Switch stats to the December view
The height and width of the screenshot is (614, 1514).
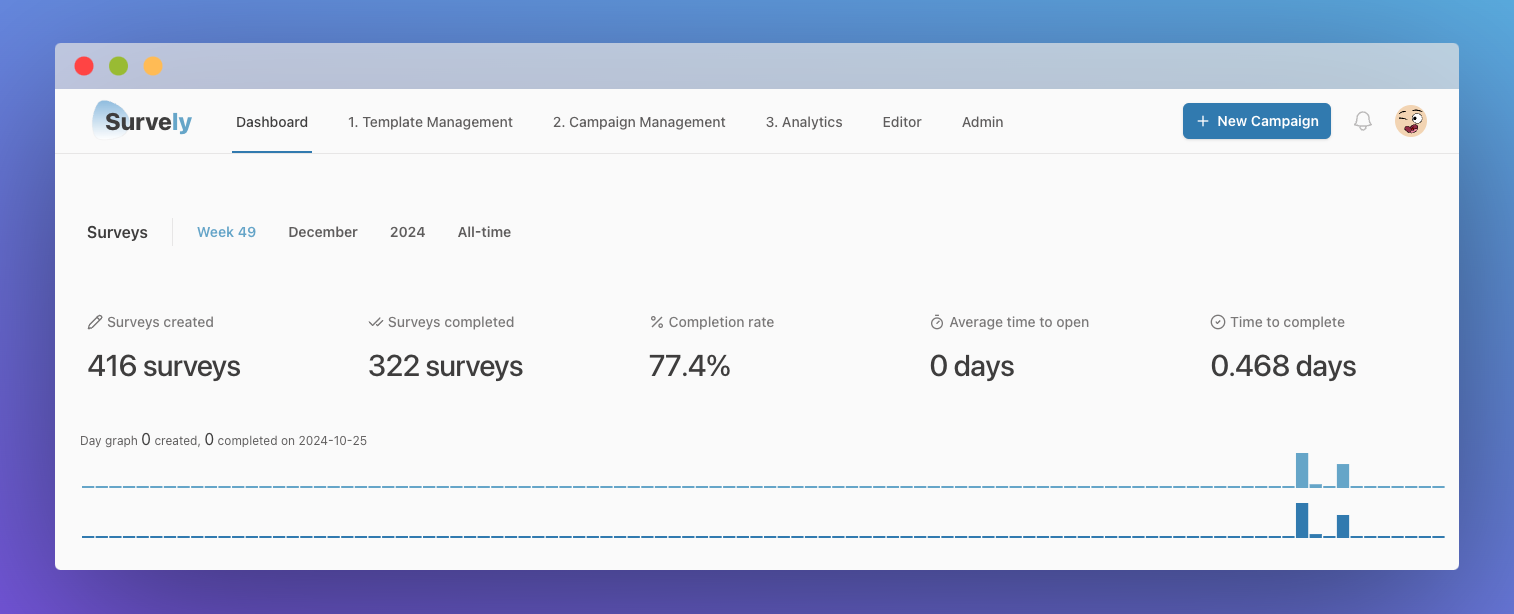tap(322, 231)
